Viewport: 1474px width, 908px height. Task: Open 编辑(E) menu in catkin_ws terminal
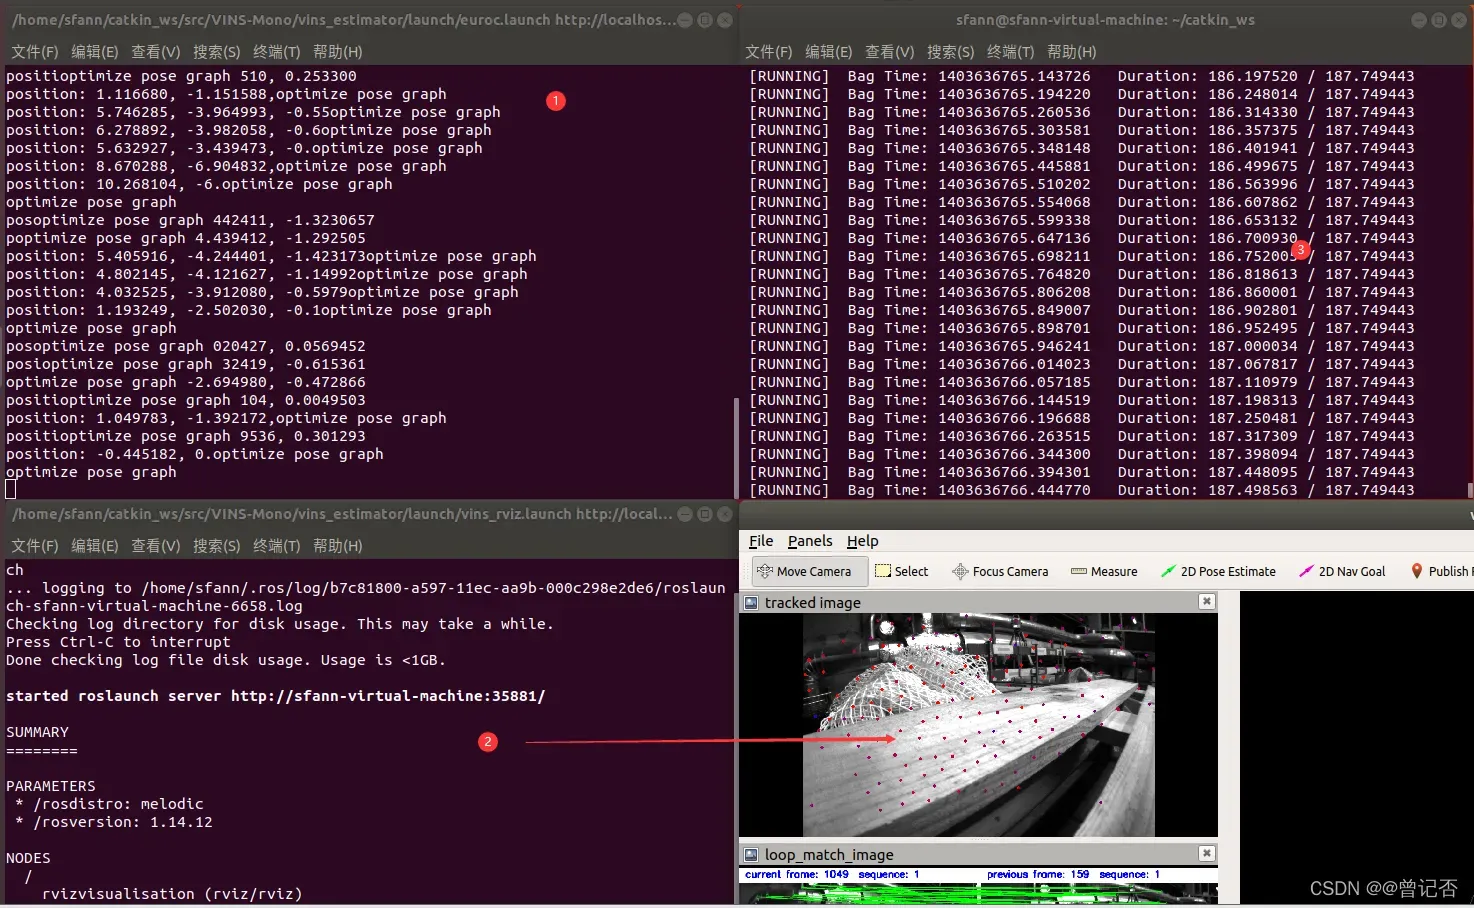click(829, 51)
